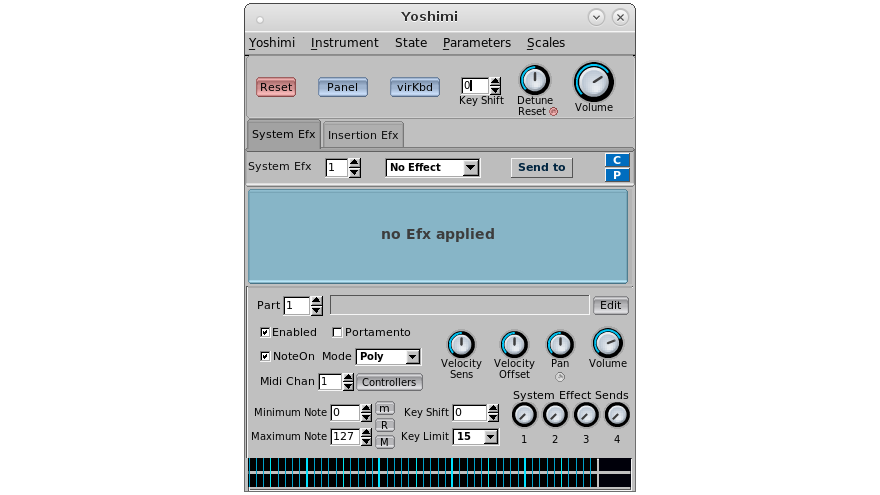The height and width of the screenshot is (495, 880).
Task: Click the Minimum Note field
Action: pyautogui.click(x=345, y=412)
